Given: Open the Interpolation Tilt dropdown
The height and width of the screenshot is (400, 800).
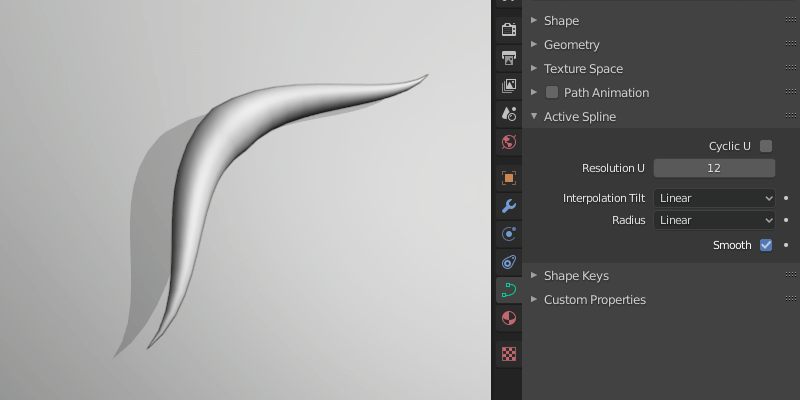Looking at the screenshot, I should click(x=714, y=198).
